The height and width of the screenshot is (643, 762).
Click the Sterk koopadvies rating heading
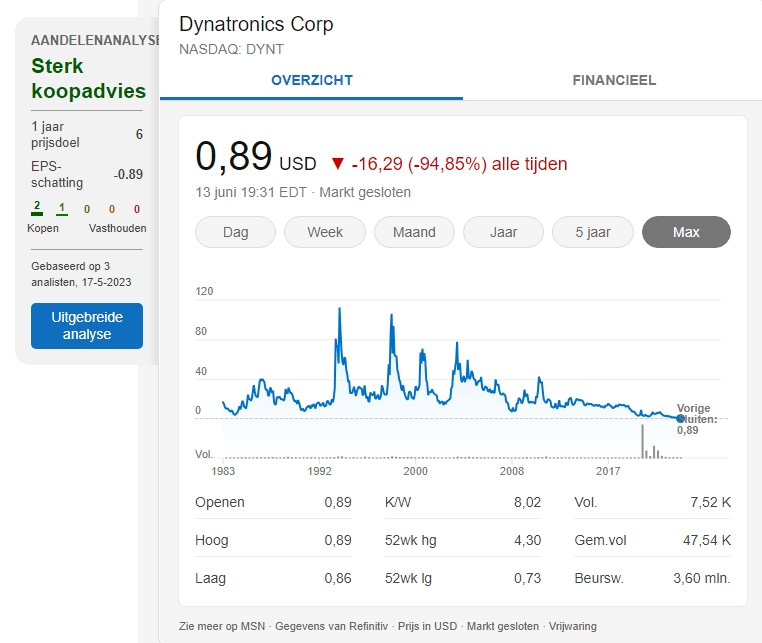[88, 78]
